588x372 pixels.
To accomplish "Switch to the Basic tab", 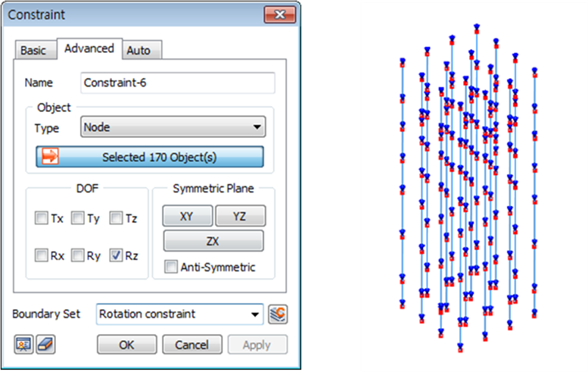I will tap(33, 50).
